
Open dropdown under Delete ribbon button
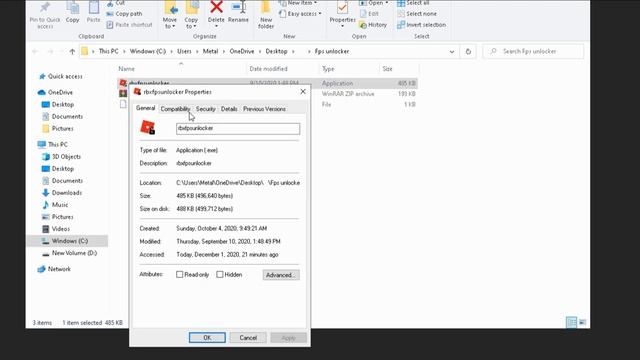coord(216,27)
